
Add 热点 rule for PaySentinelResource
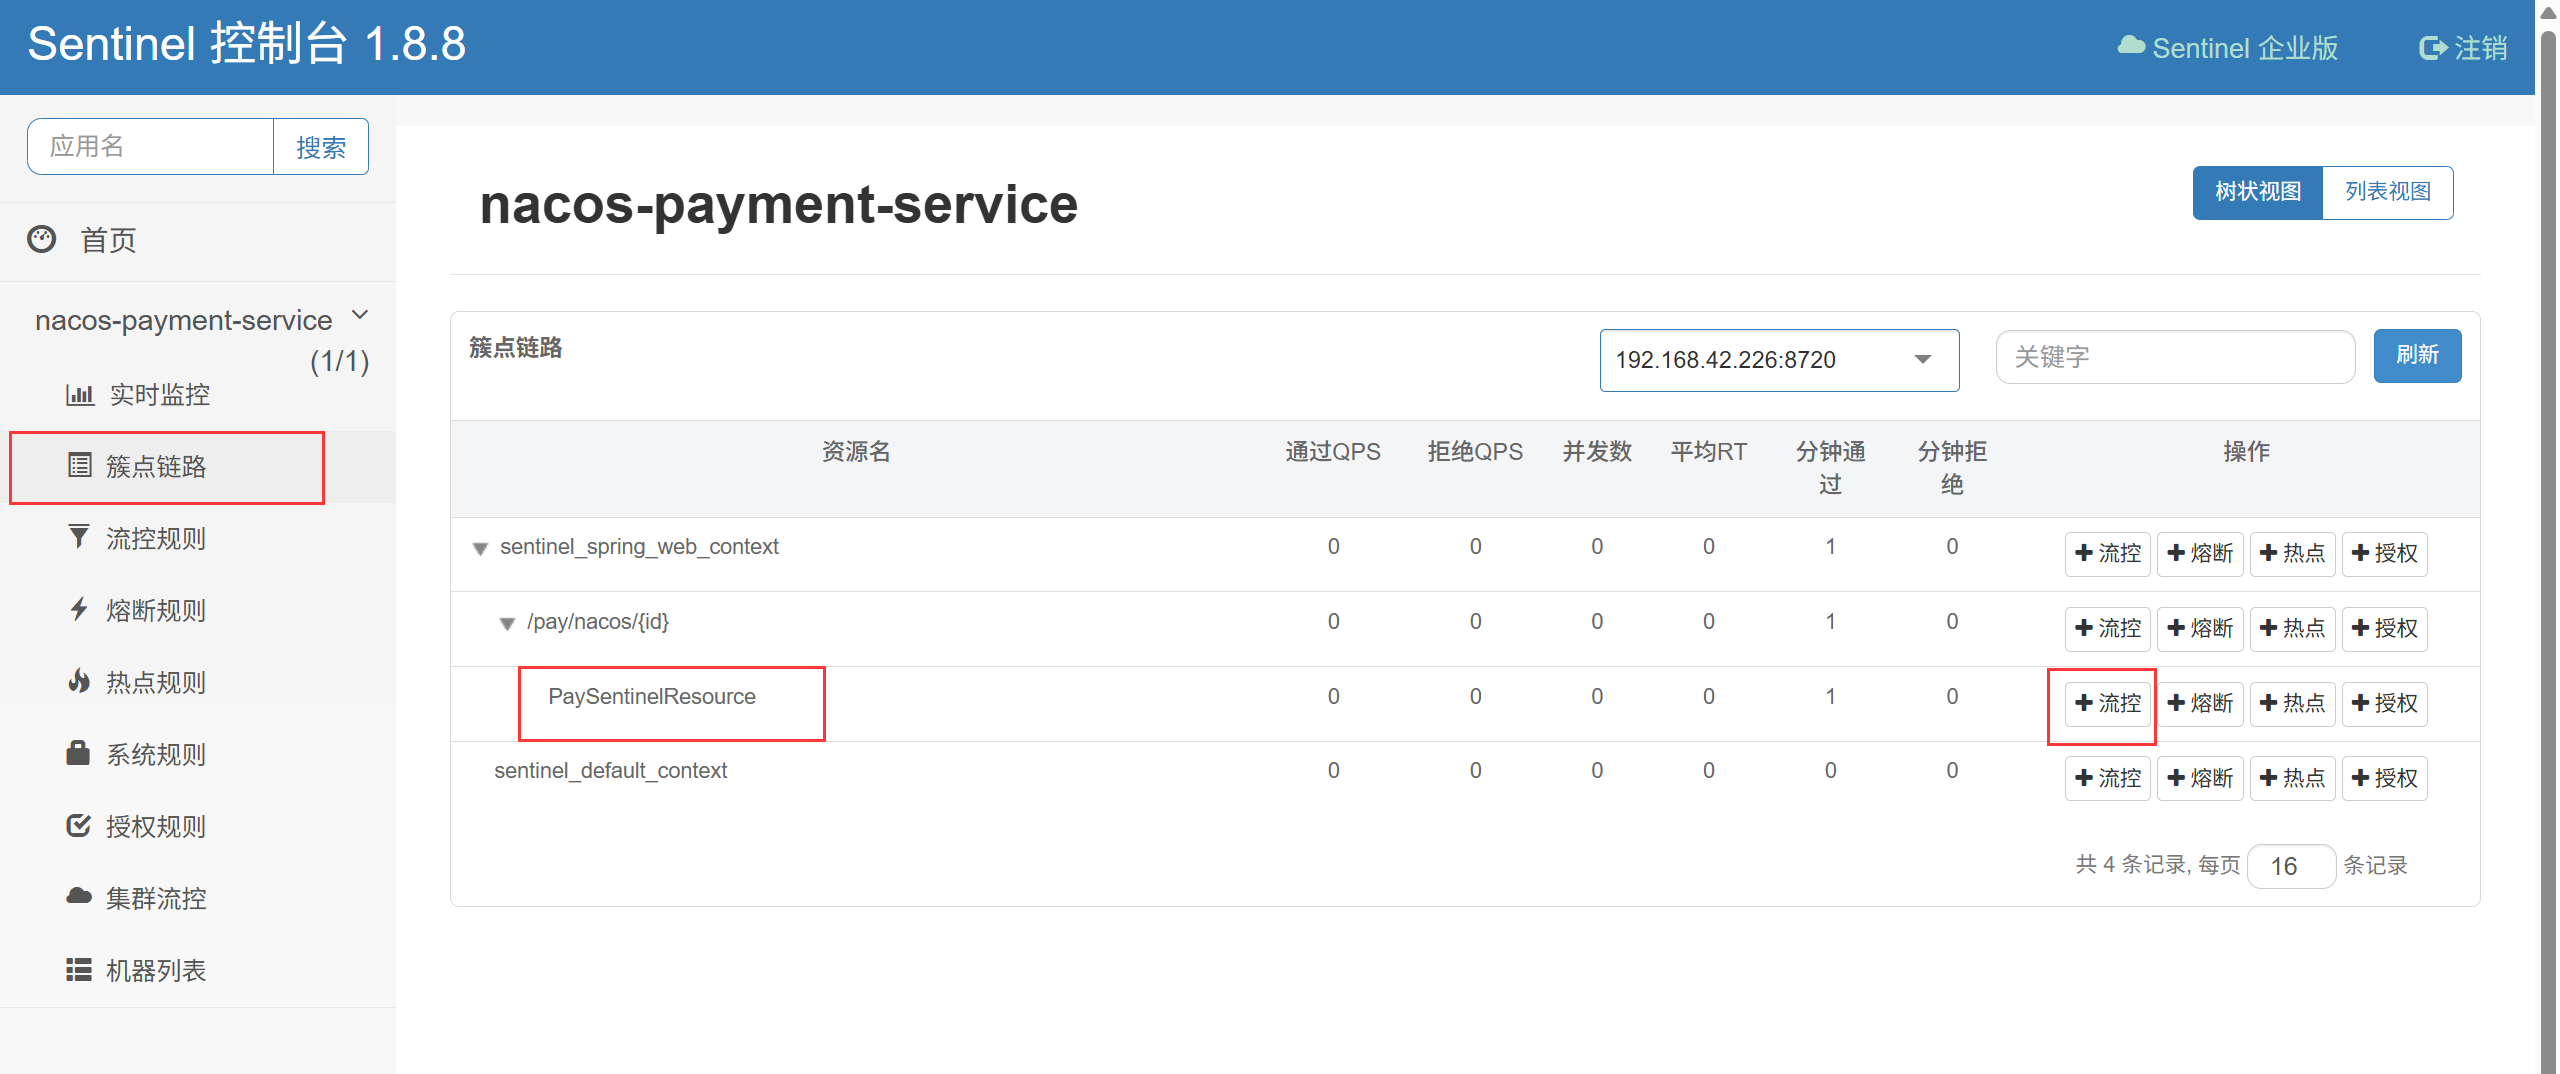2293,703
